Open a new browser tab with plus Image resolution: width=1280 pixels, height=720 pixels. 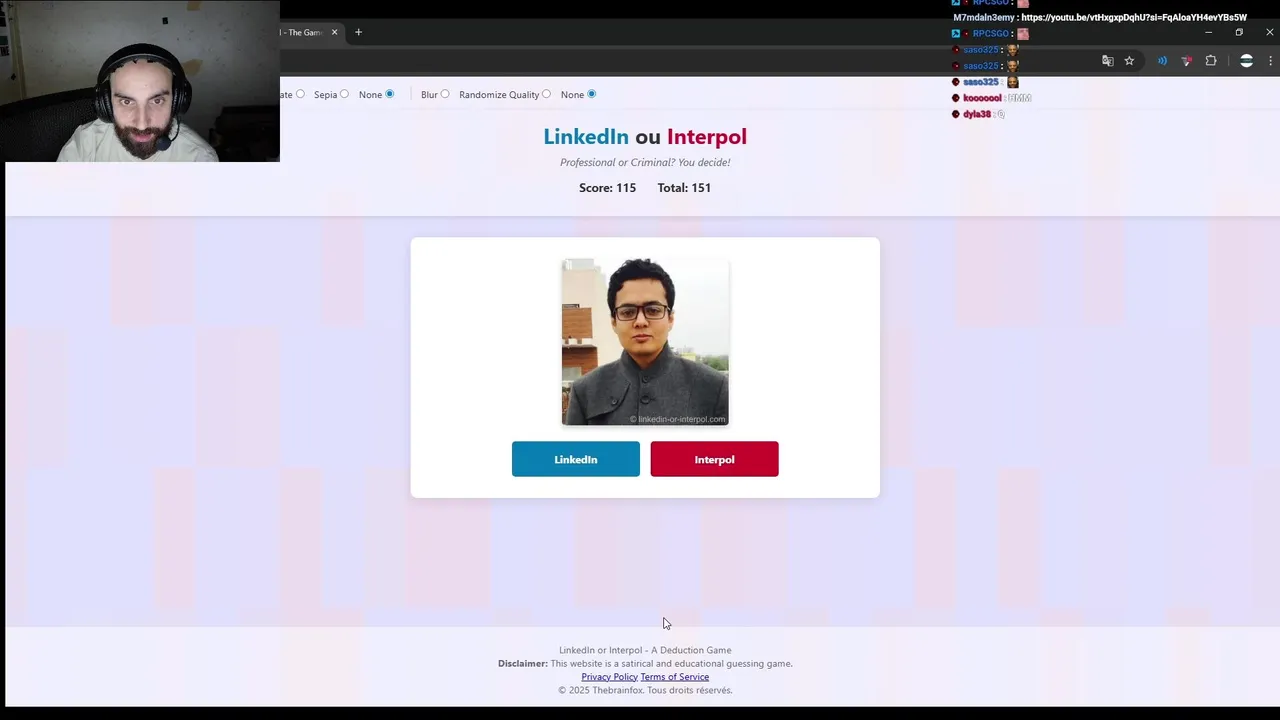(x=358, y=32)
